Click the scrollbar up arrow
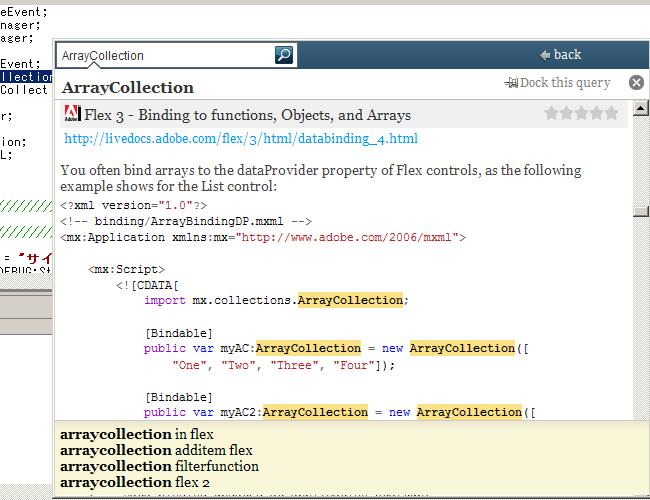650x500 pixels. [640, 108]
